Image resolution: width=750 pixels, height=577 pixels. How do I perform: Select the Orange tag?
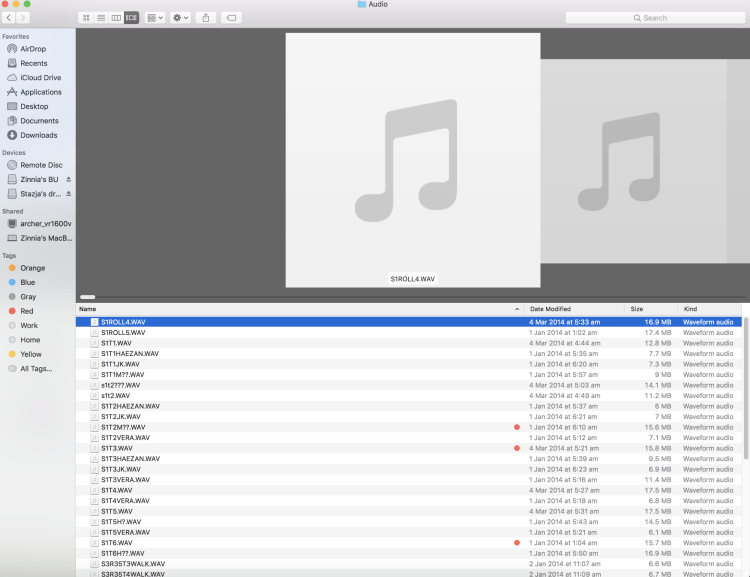tap(33, 268)
